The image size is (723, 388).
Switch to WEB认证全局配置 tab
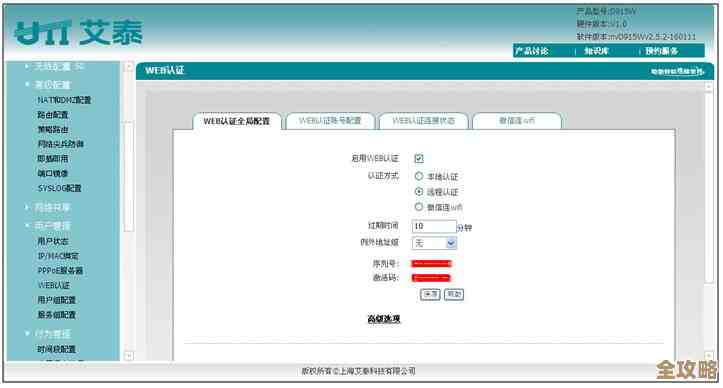coord(237,121)
